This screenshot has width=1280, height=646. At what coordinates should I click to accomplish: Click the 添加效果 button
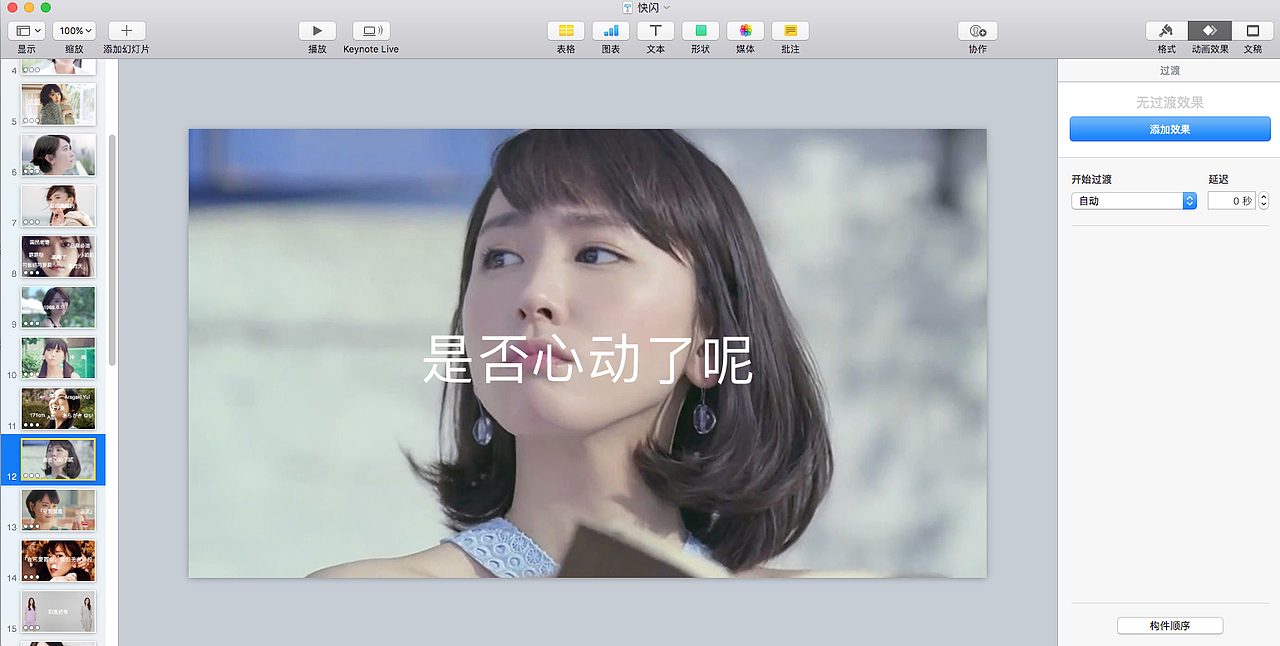1169,128
